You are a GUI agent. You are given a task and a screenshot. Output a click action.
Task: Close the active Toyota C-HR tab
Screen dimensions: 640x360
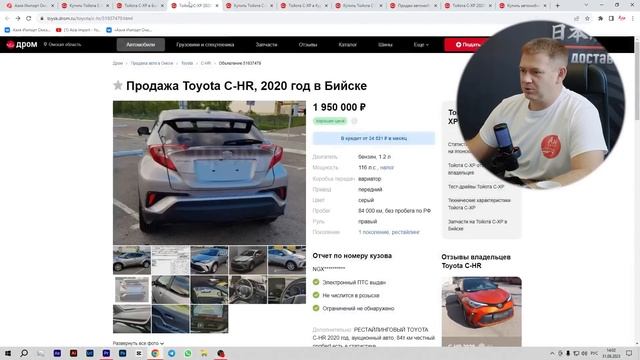coord(217,6)
